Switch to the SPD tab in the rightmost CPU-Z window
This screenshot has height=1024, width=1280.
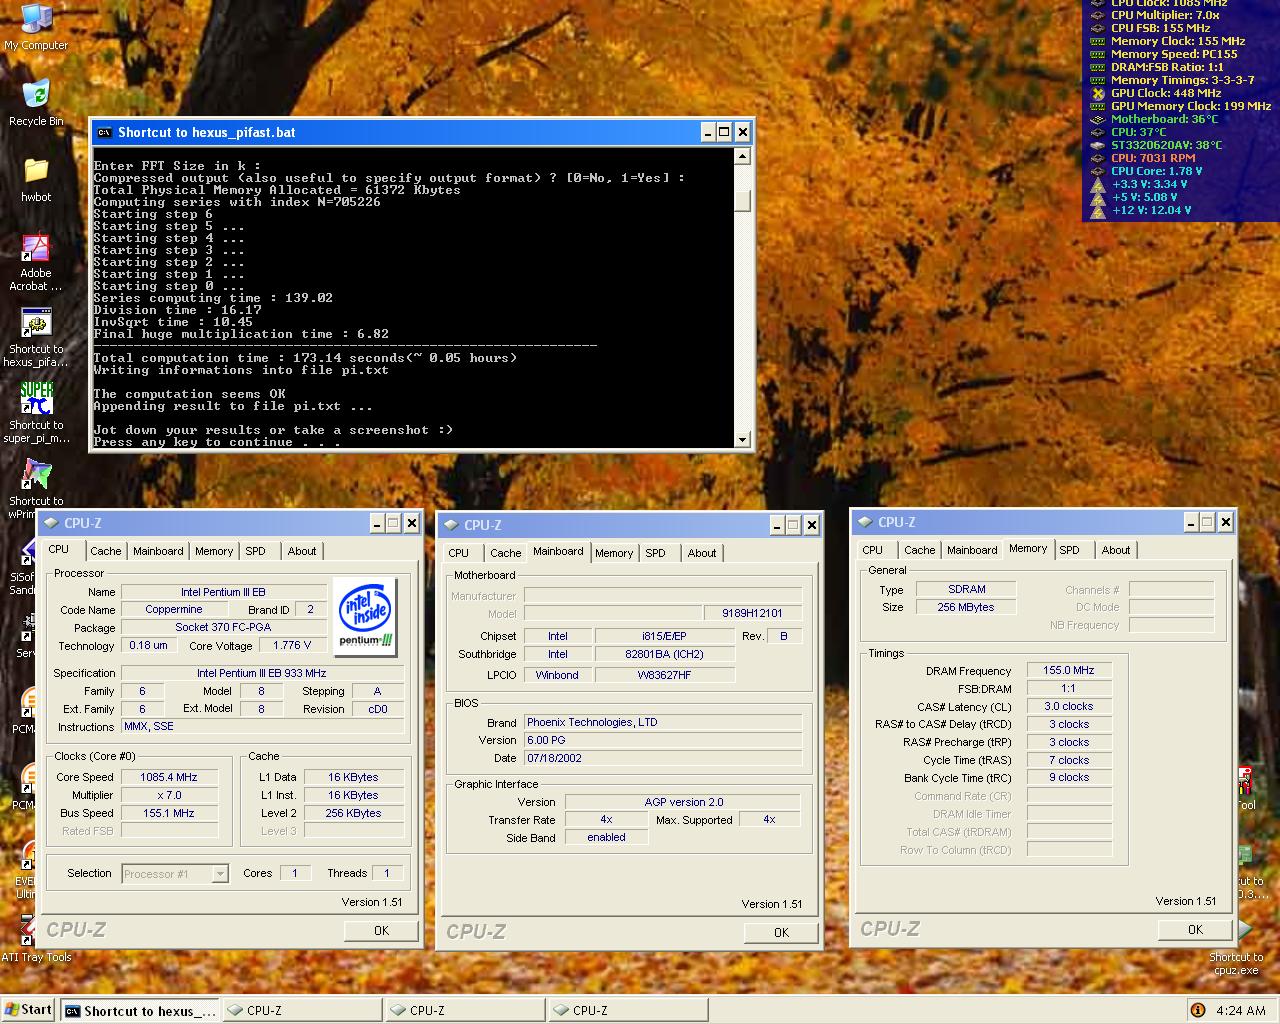tap(1070, 550)
